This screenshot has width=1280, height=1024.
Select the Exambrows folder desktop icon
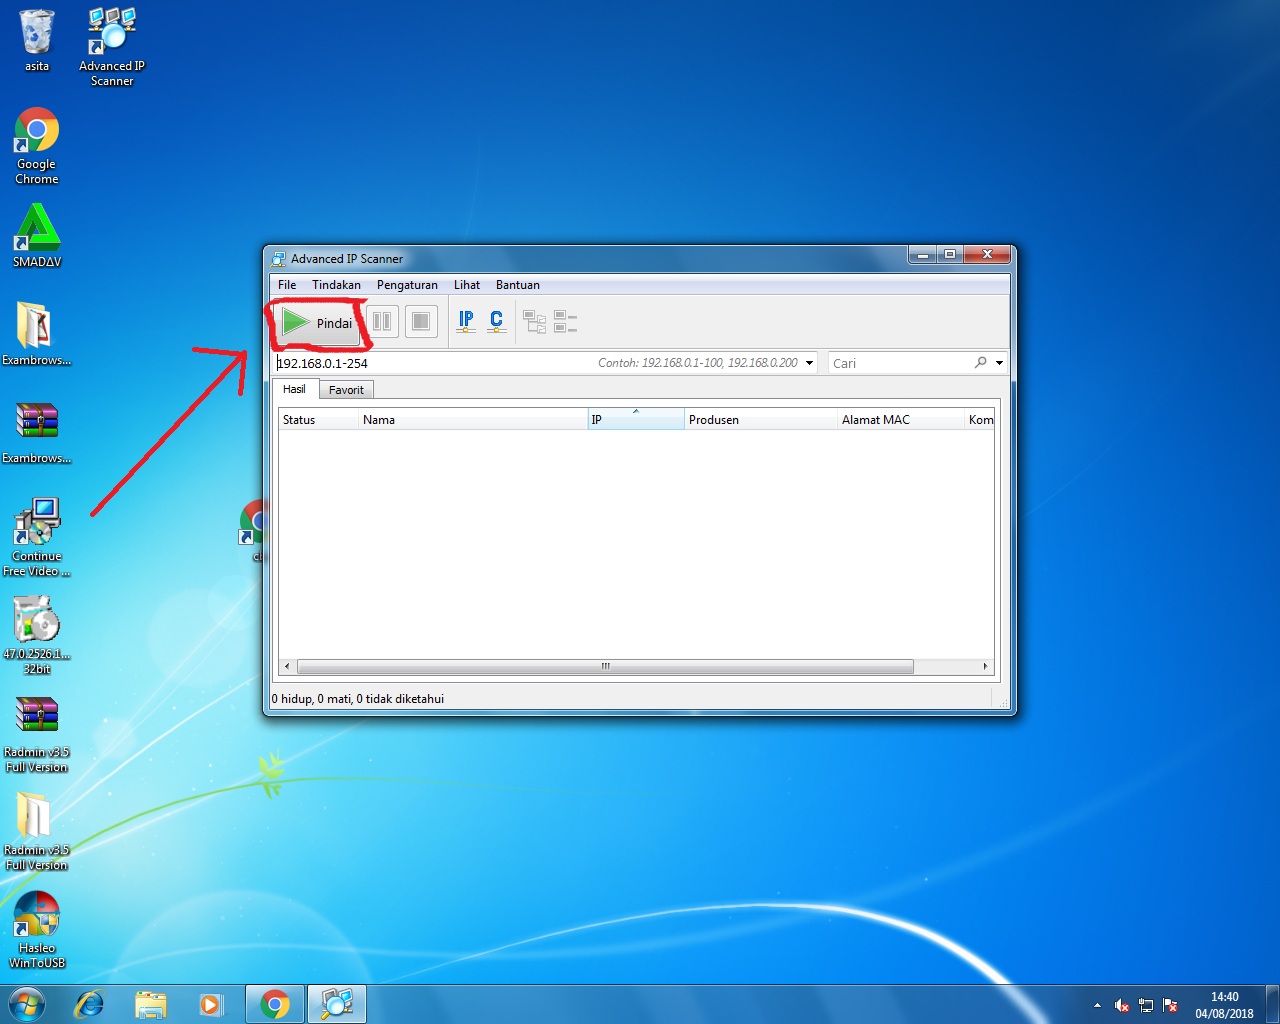pyautogui.click(x=37, y=333)
